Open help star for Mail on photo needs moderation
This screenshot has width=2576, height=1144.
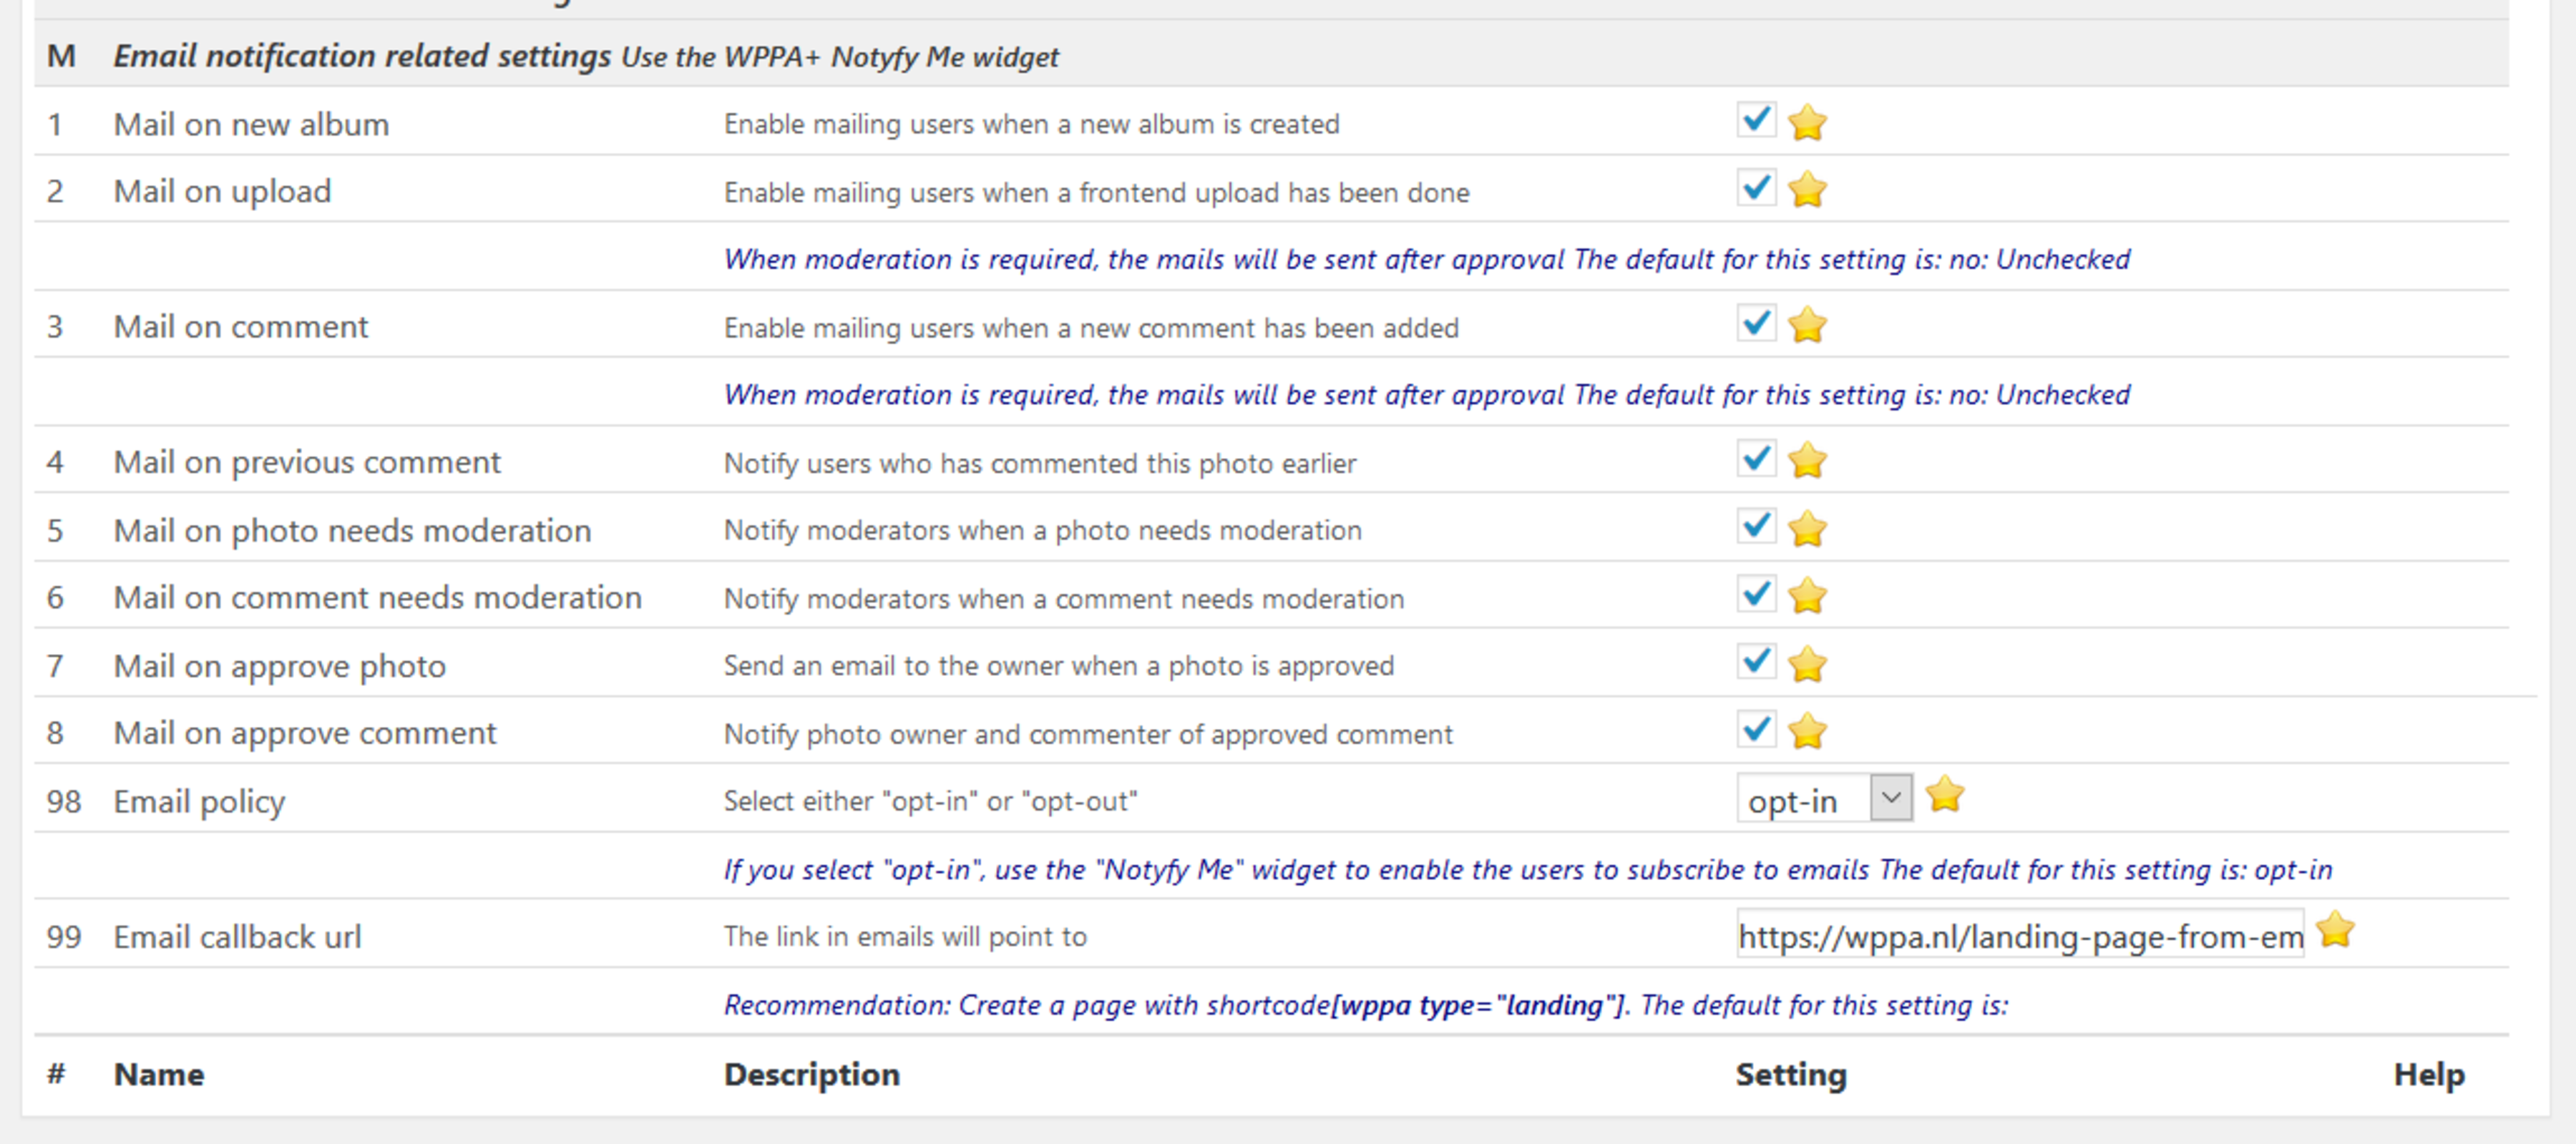click(1808, 528)
